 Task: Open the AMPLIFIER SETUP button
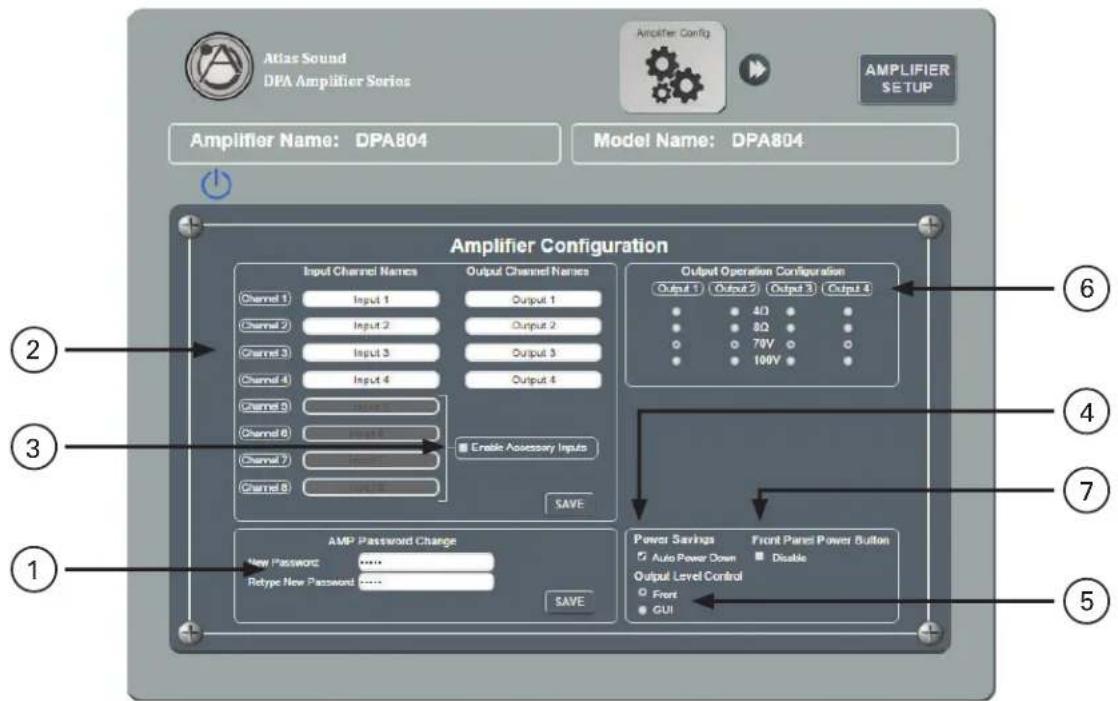907,79
